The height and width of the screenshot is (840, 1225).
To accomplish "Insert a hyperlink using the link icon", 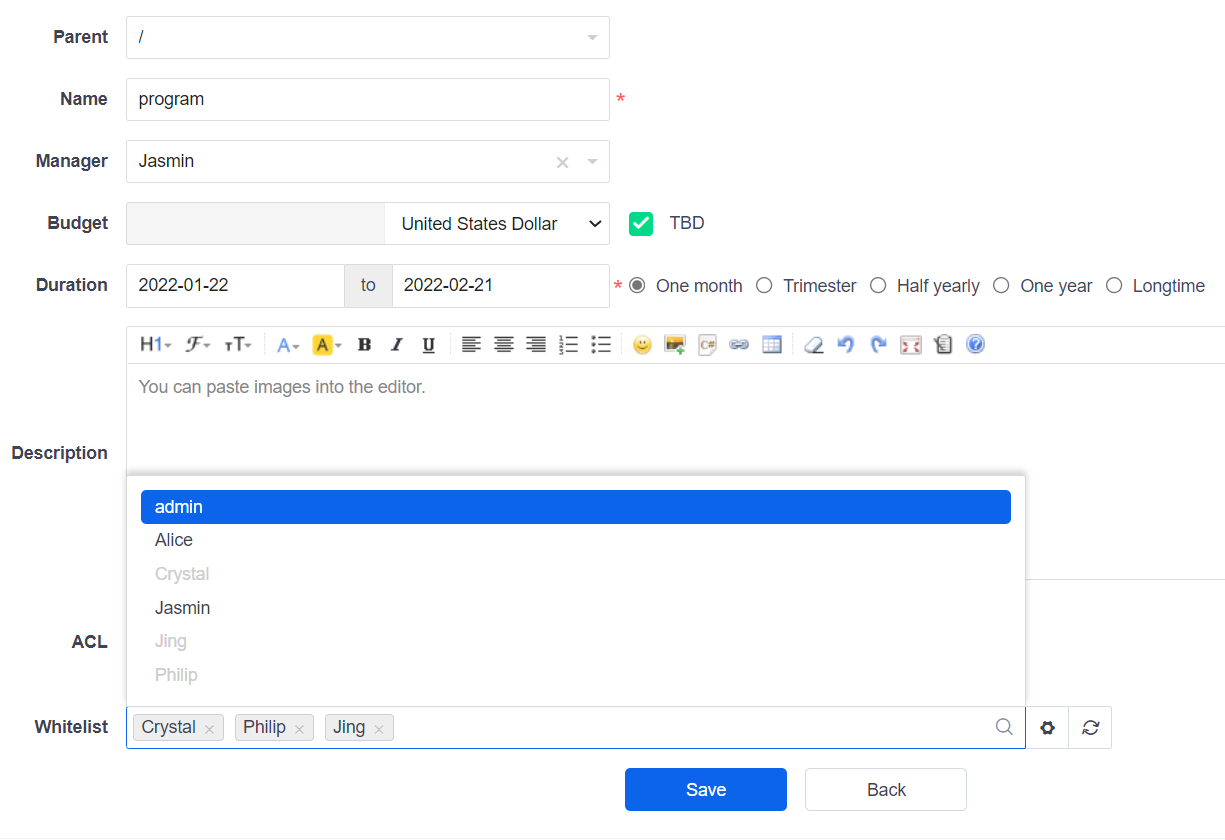I will coord(739,345).
